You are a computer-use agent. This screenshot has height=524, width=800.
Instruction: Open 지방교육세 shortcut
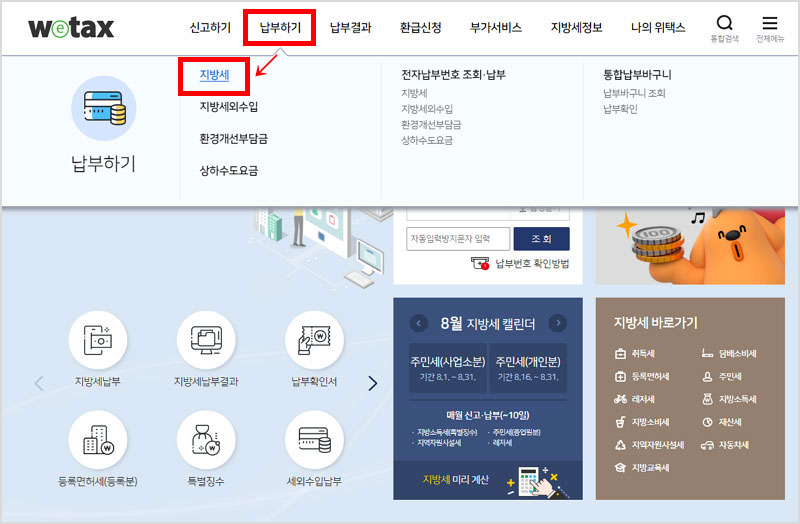click(x=642, y=467)
